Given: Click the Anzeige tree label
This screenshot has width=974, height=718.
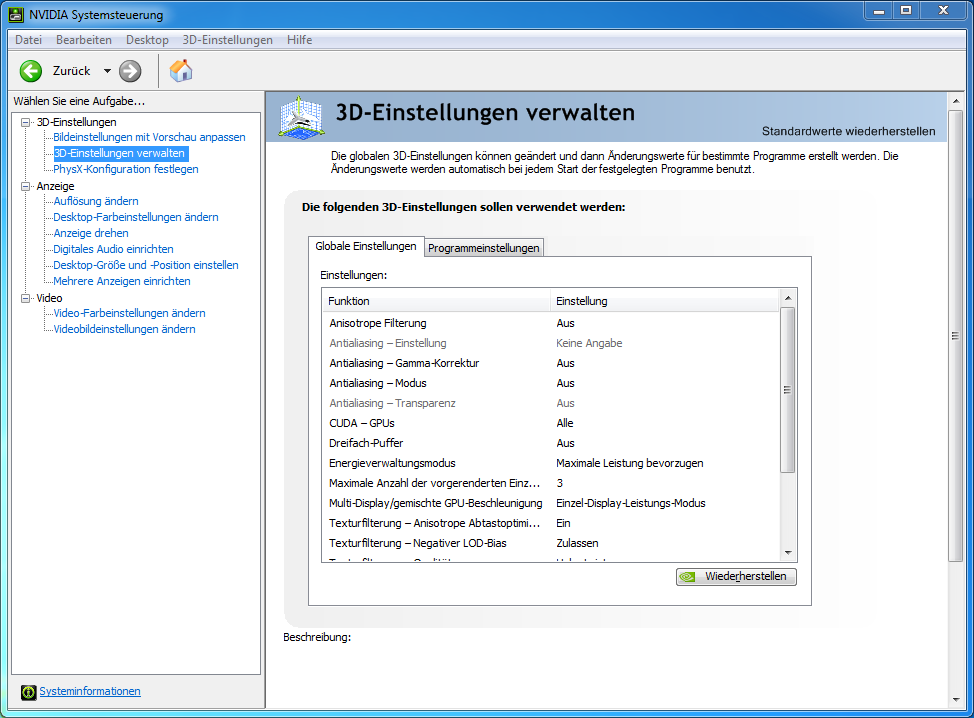Looking at the screenshot, I should 55,186.
